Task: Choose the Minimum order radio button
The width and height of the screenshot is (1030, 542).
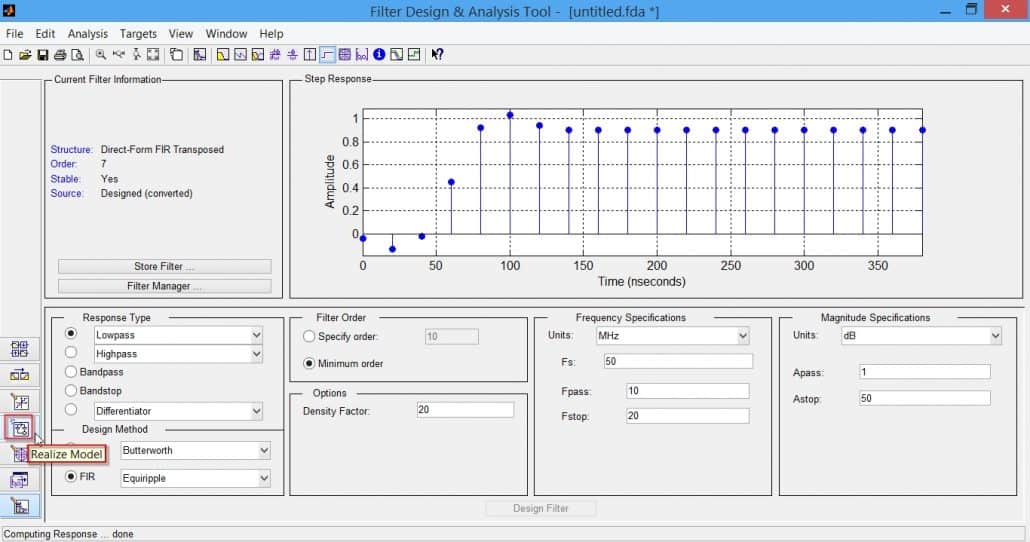Action: tap(309, 363)
